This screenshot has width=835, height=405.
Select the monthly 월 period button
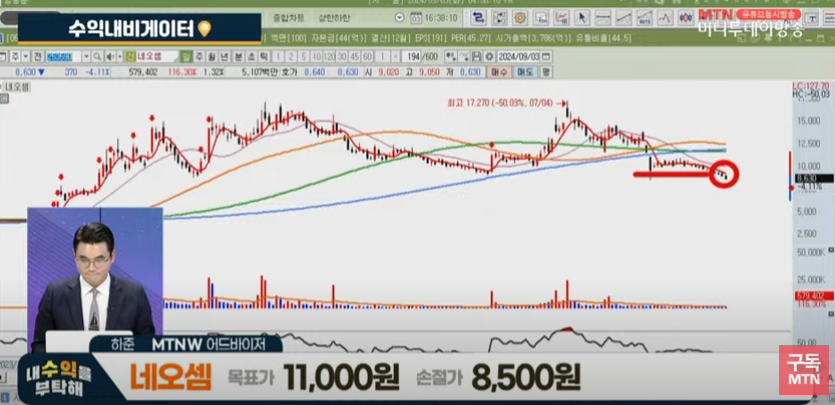(x=211, y=56)
